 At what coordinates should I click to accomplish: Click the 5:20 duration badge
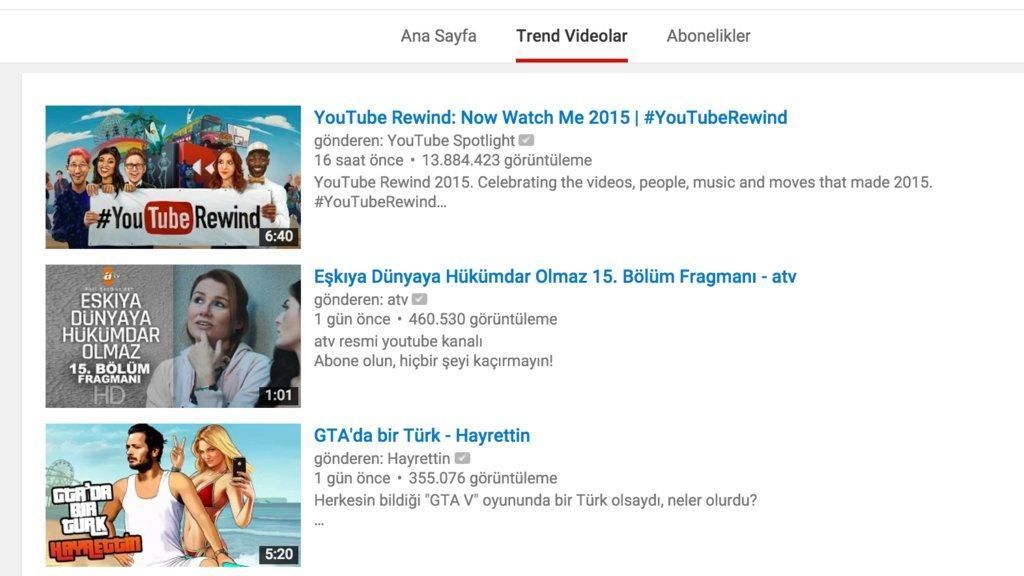[278, 554]
